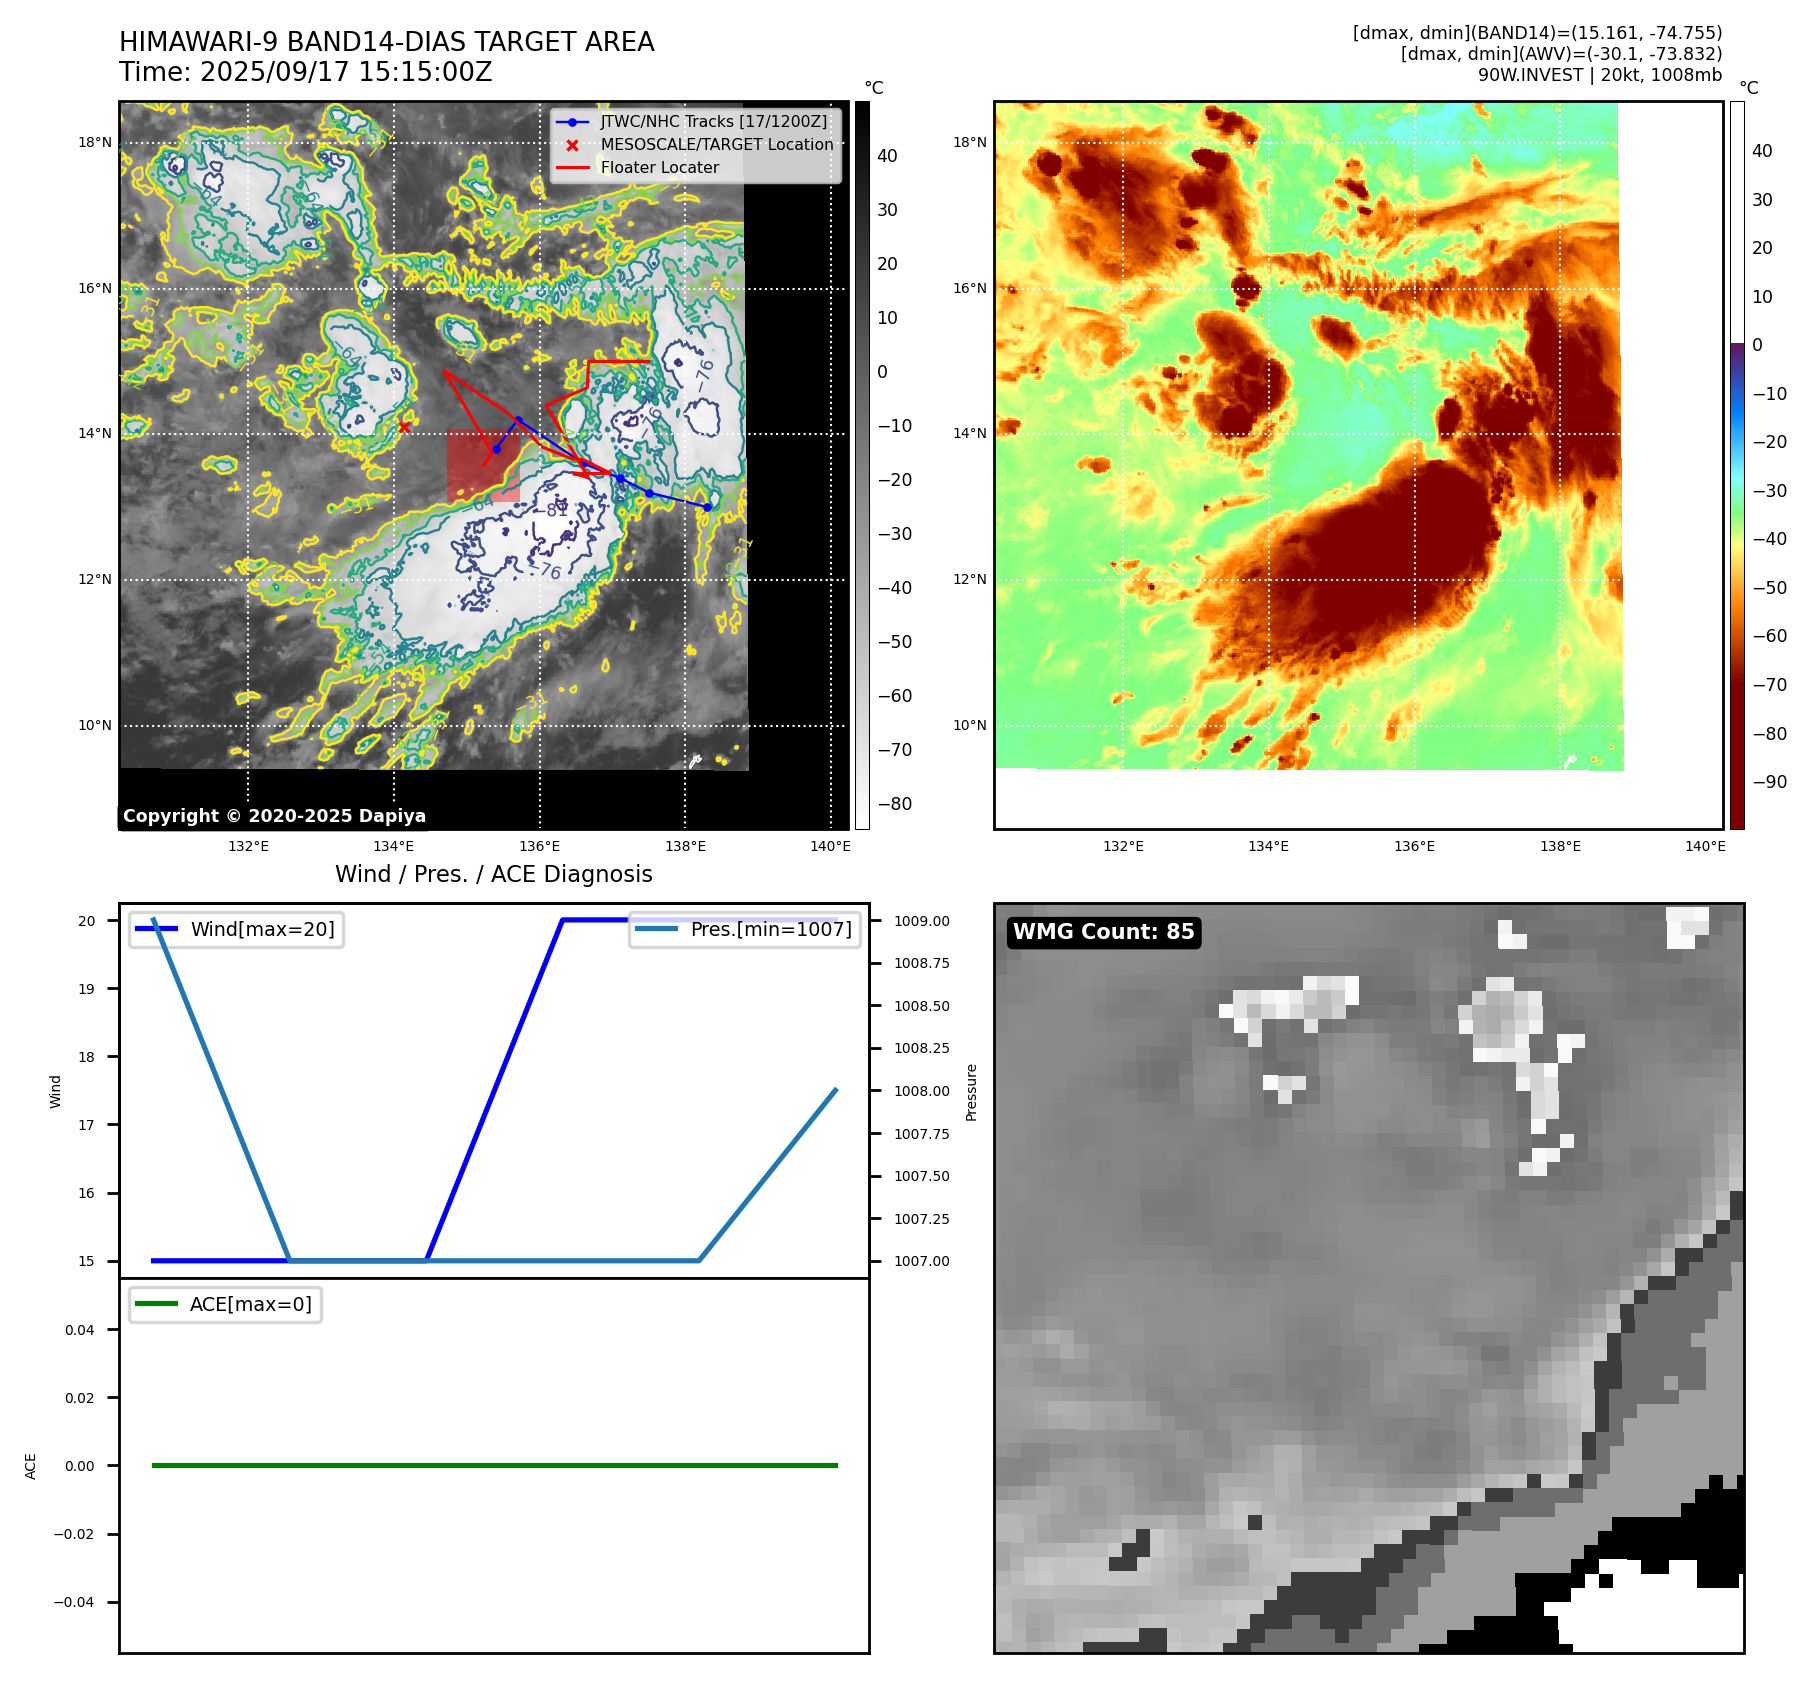Click the green ACE line in the lower chart
Viewport: 1813px width, 1690px height.
(x=494, y=1465)
